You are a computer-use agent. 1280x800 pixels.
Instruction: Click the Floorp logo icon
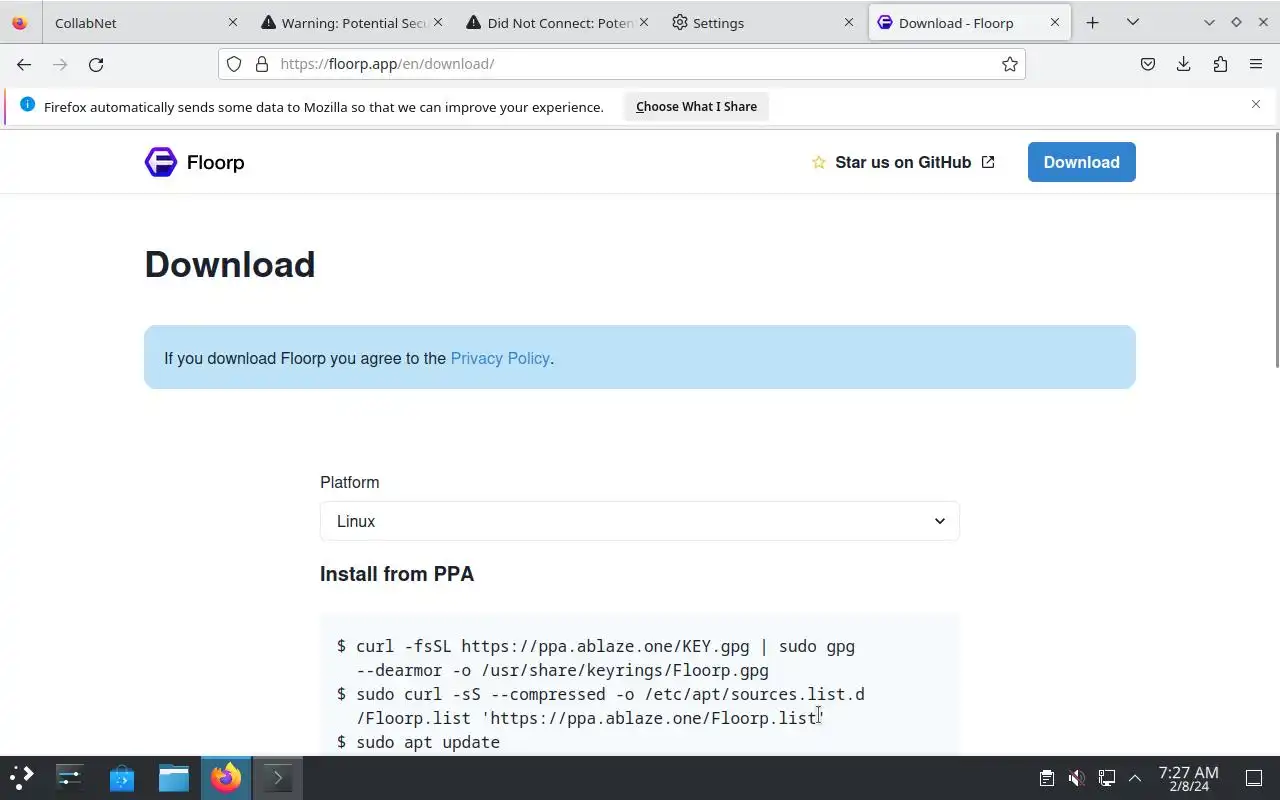click(160, 162)
